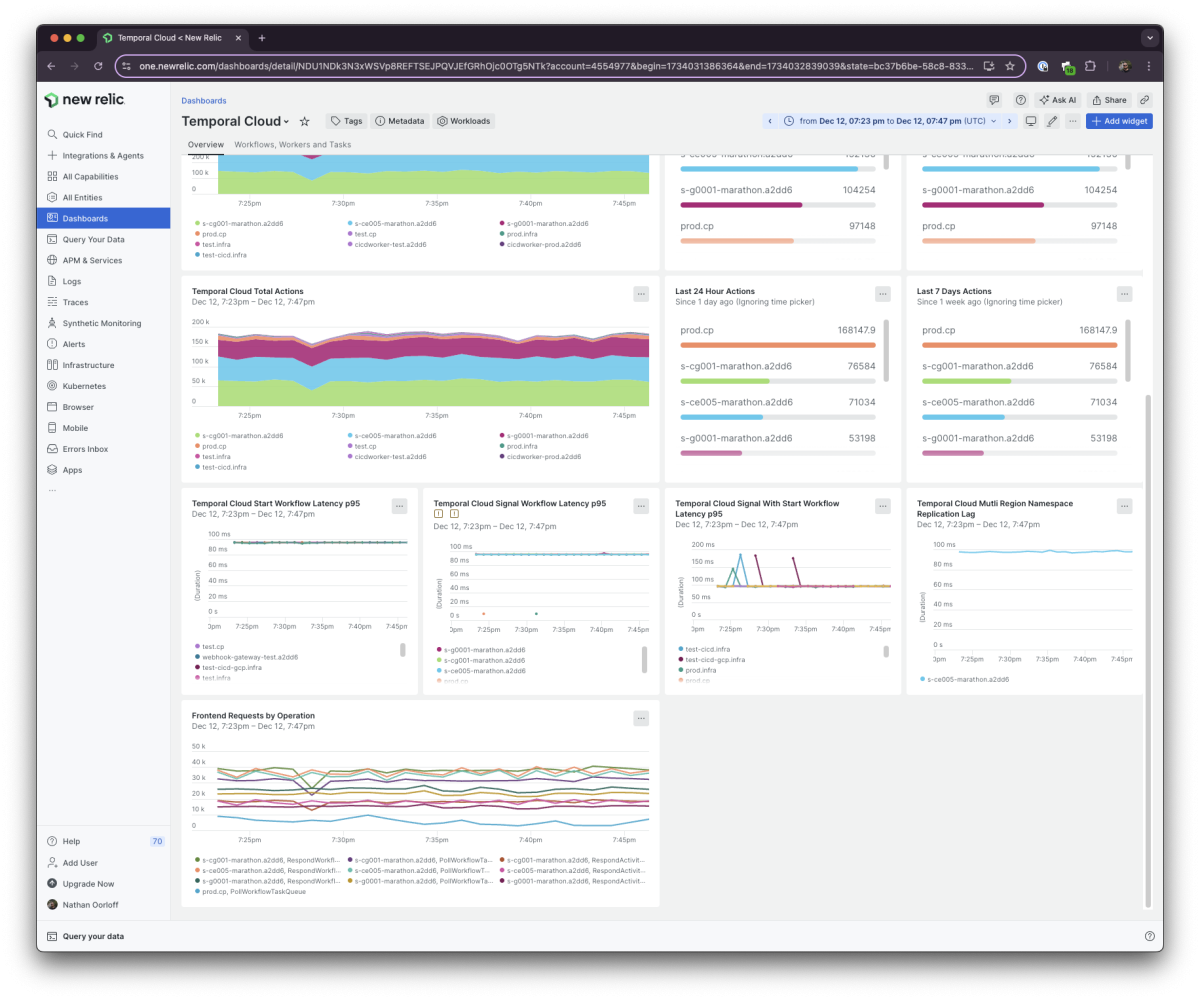Click the Last 24 Hour Actions list scrollbar

(887, 350)
